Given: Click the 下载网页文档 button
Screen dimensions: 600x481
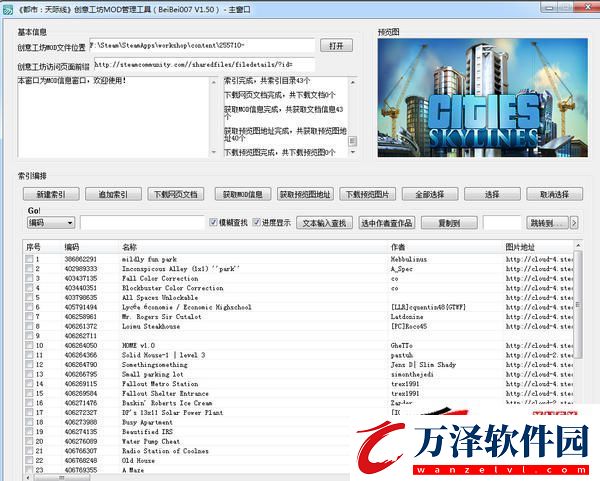Looking at the screenshot, I should pyautogui.click(x=176, y=194).
